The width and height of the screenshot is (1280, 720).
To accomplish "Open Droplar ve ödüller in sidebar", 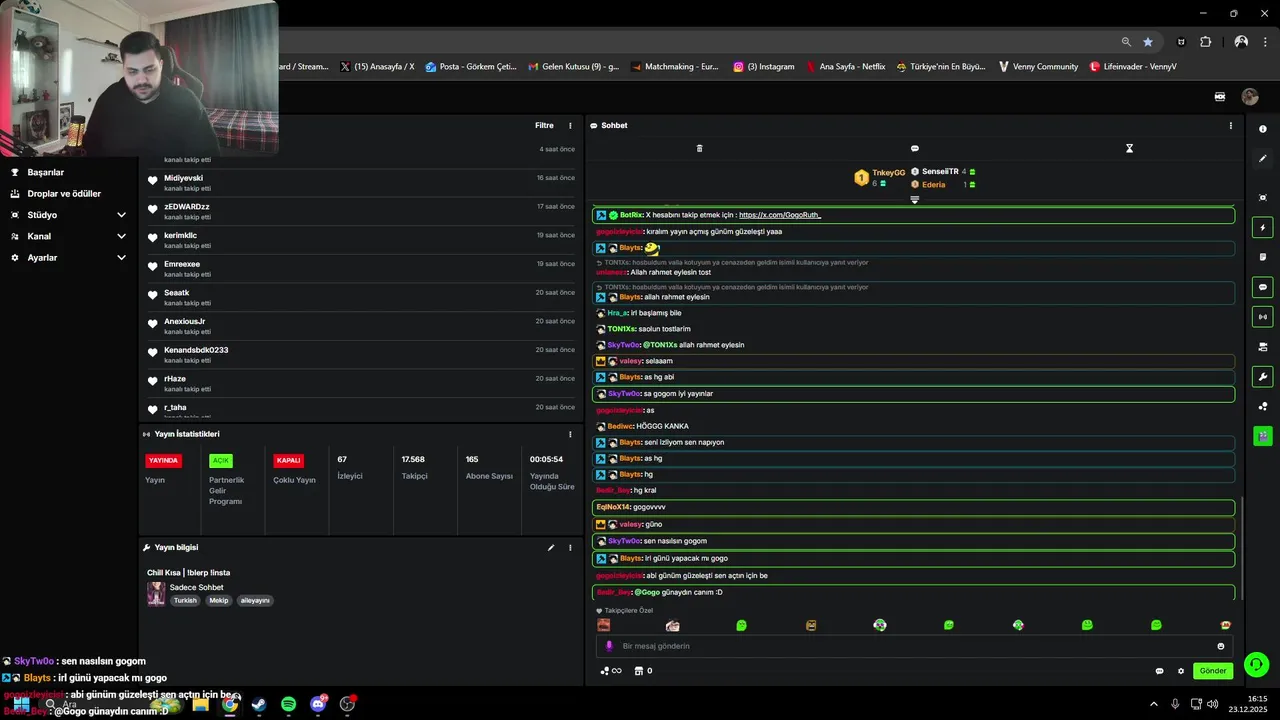I will click(x=64, y=194).
